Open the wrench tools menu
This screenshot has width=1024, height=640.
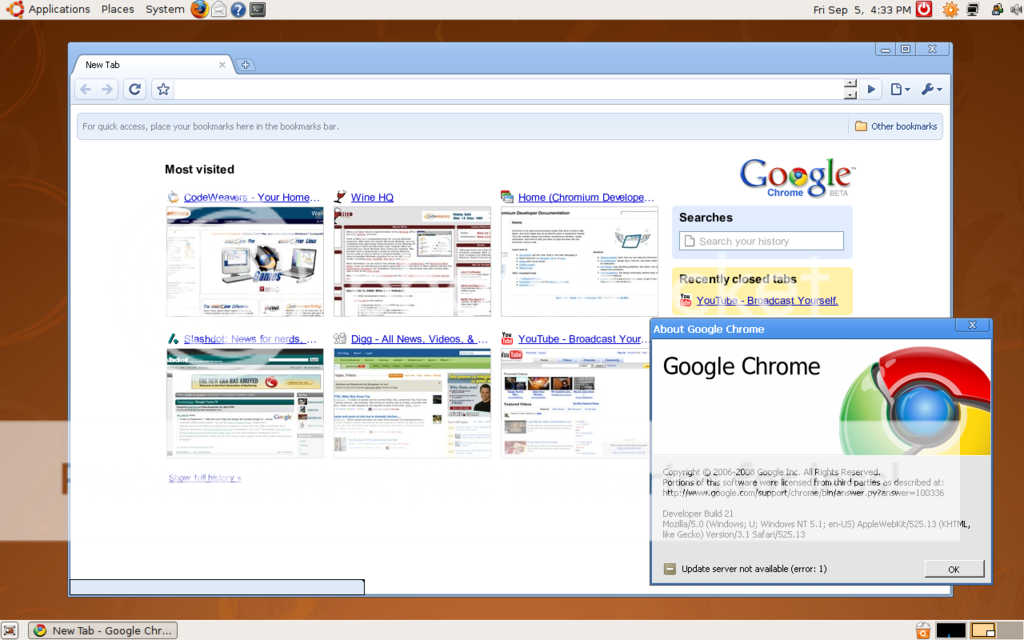[x=931, y=89]
